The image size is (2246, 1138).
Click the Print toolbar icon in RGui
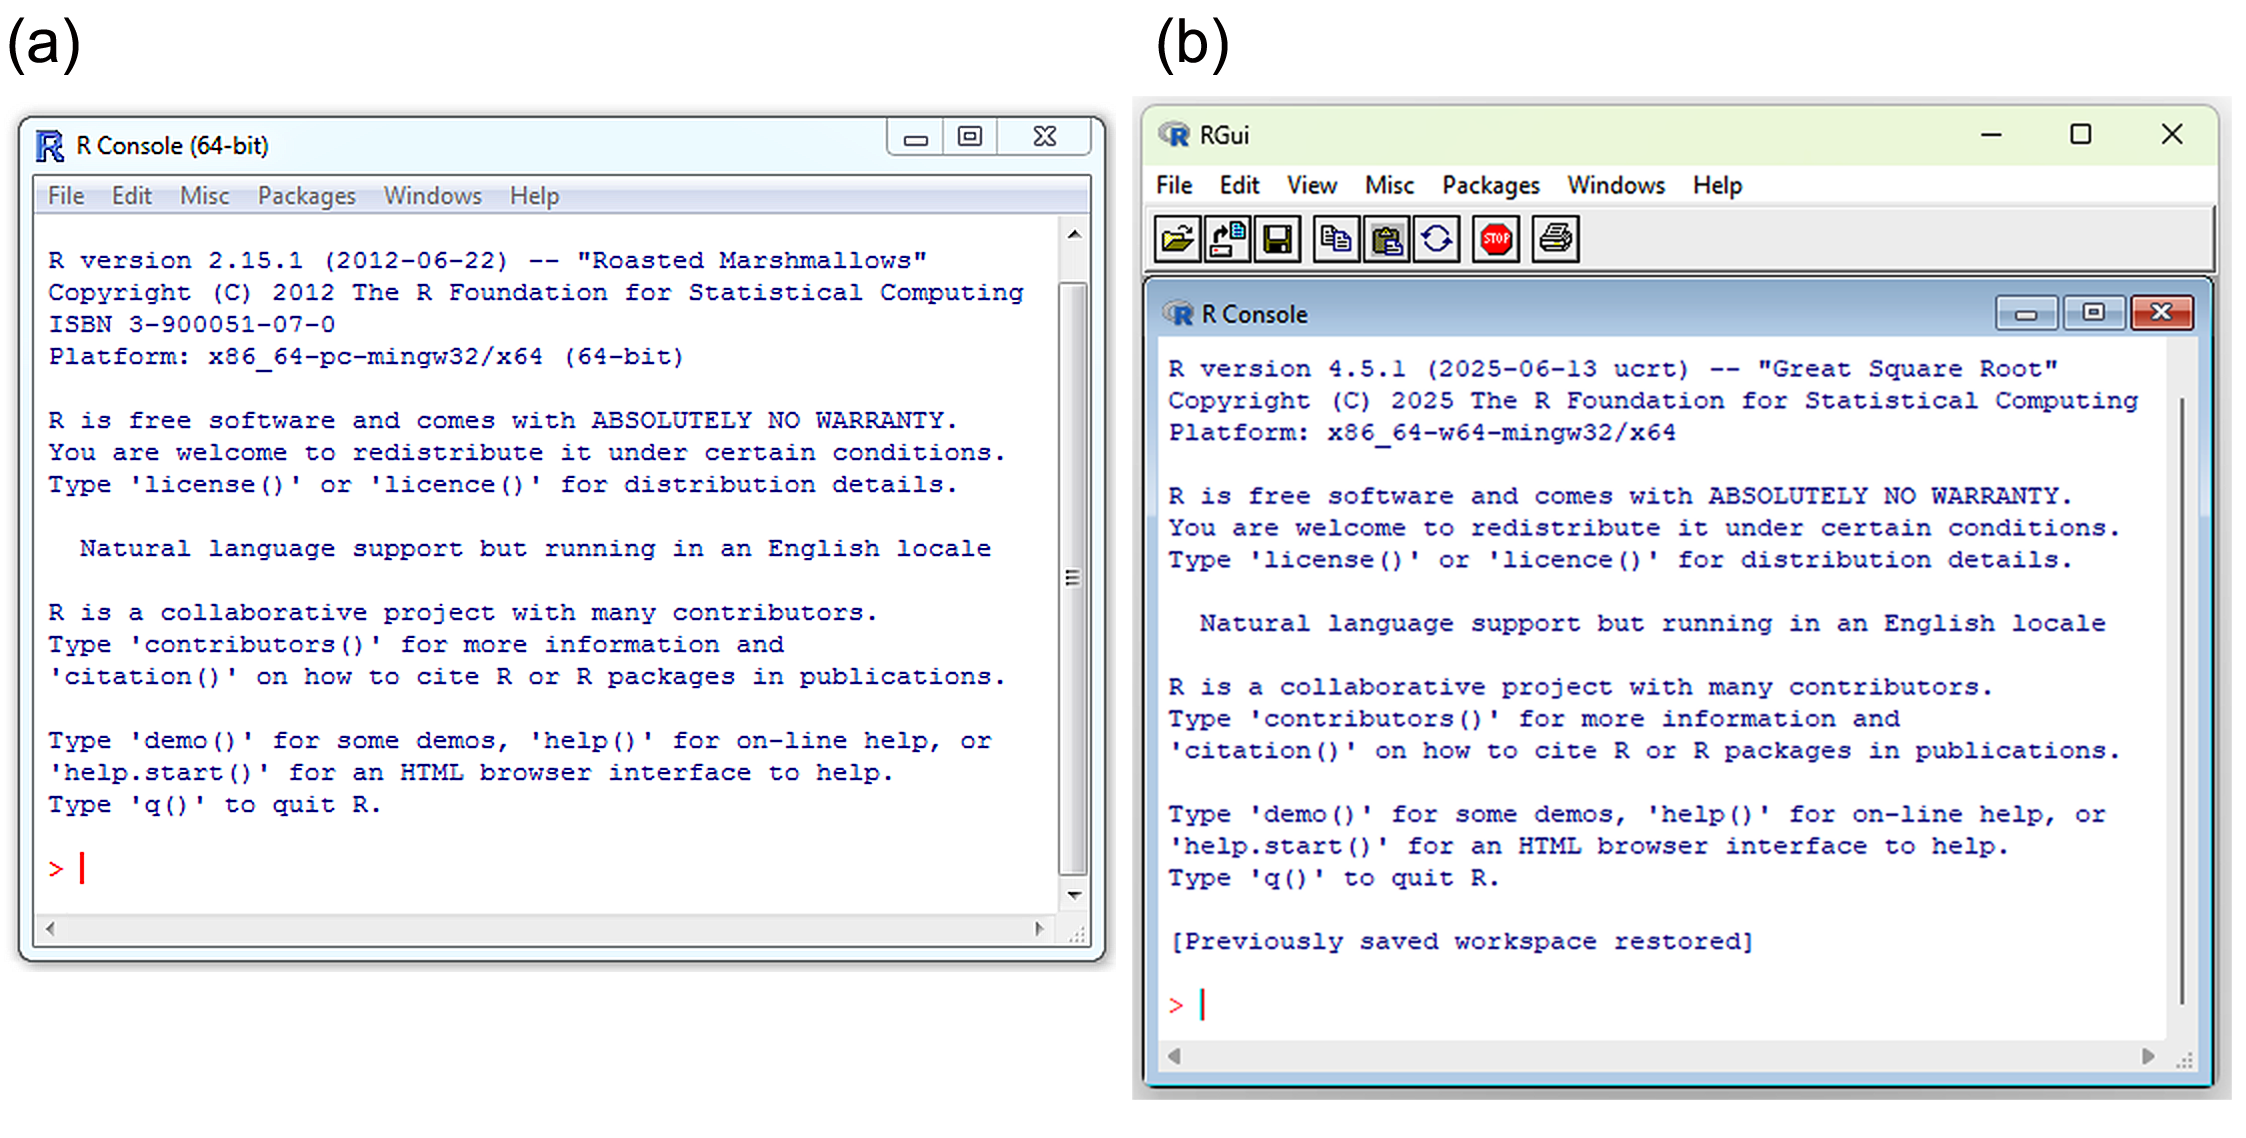coord(1555,238)
